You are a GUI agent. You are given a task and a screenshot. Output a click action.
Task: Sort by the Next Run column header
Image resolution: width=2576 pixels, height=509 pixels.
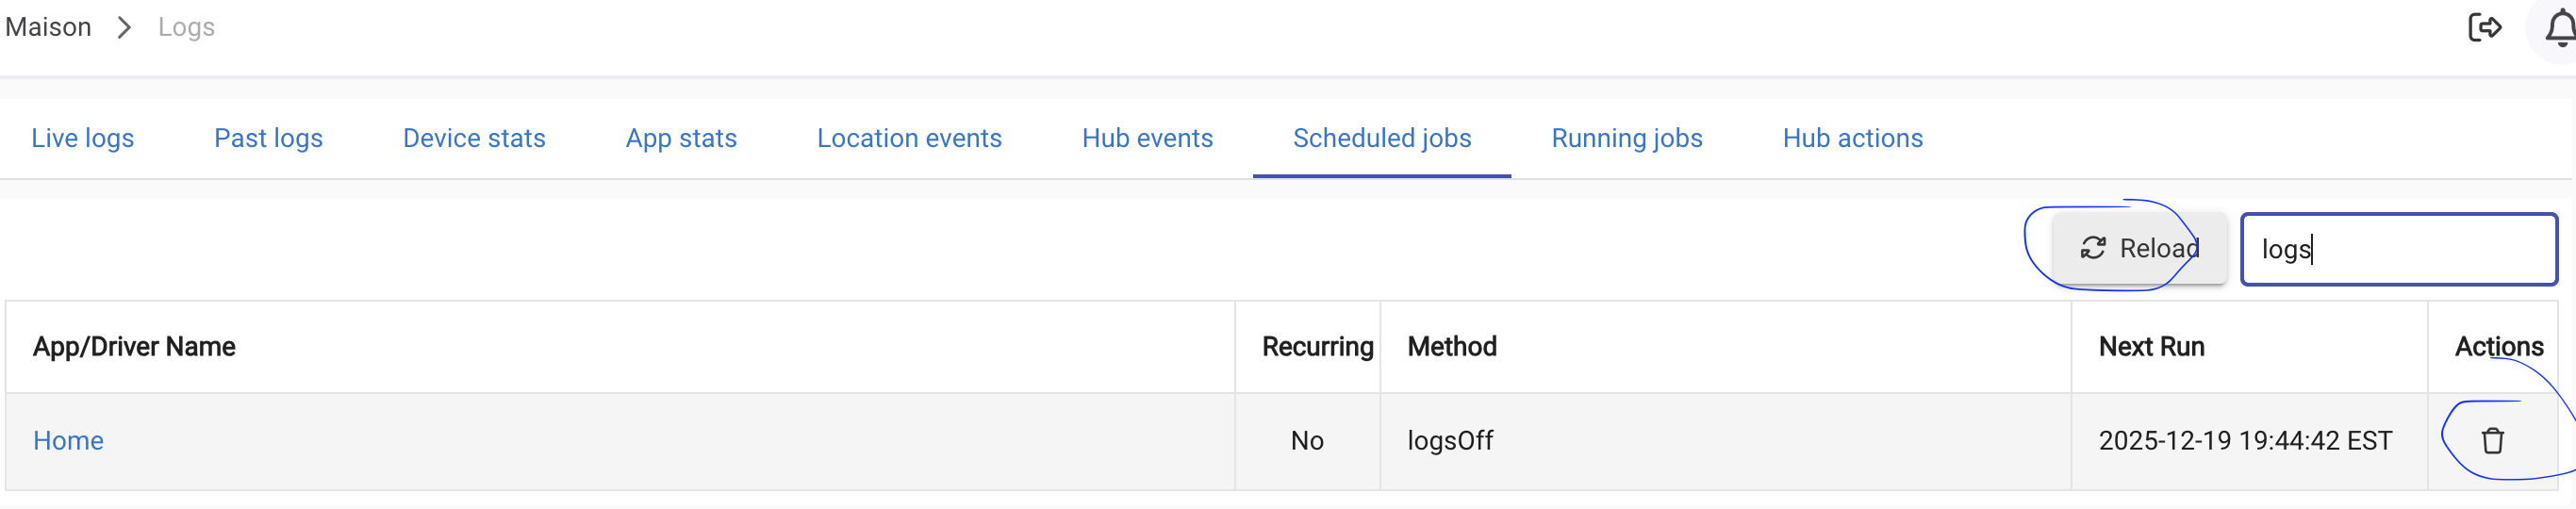tap(2151, 347)
